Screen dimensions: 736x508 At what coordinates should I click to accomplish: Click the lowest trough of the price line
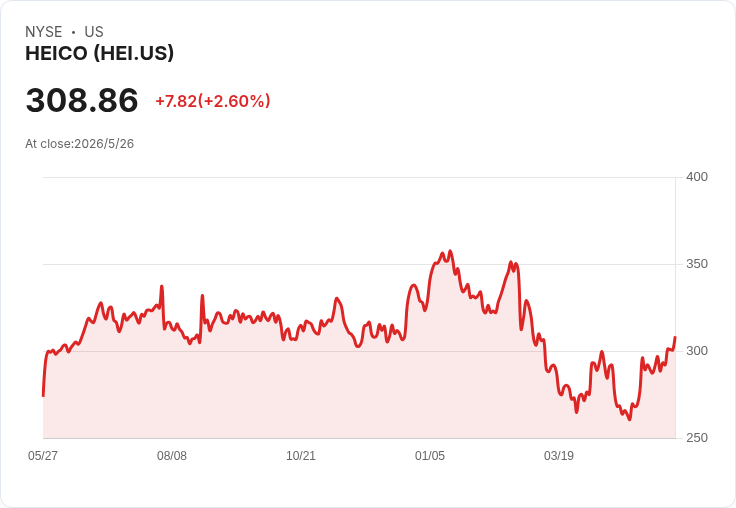tap(629, 419)
